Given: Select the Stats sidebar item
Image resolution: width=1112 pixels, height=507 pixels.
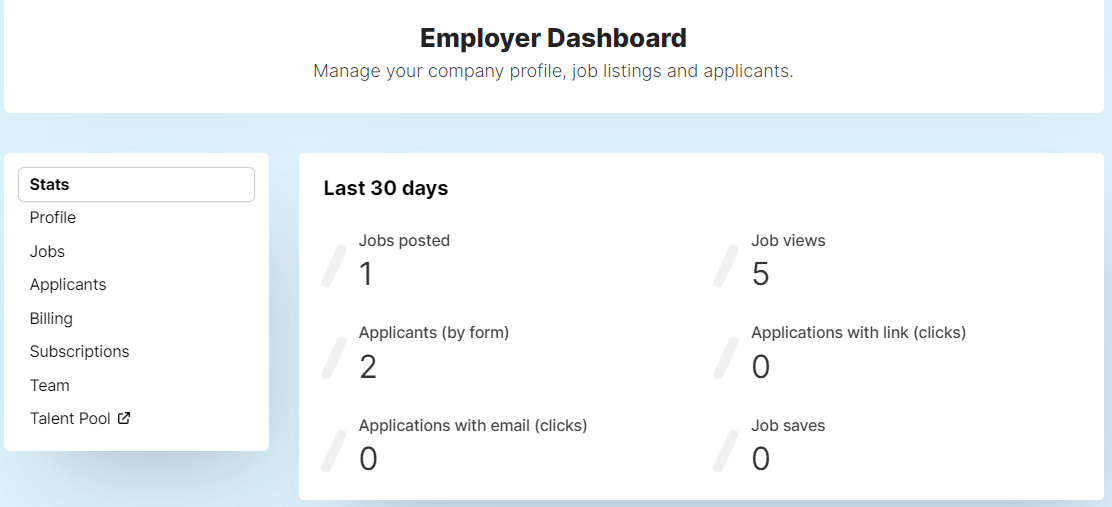Looking at the screenshot, I should pos(136,184).
